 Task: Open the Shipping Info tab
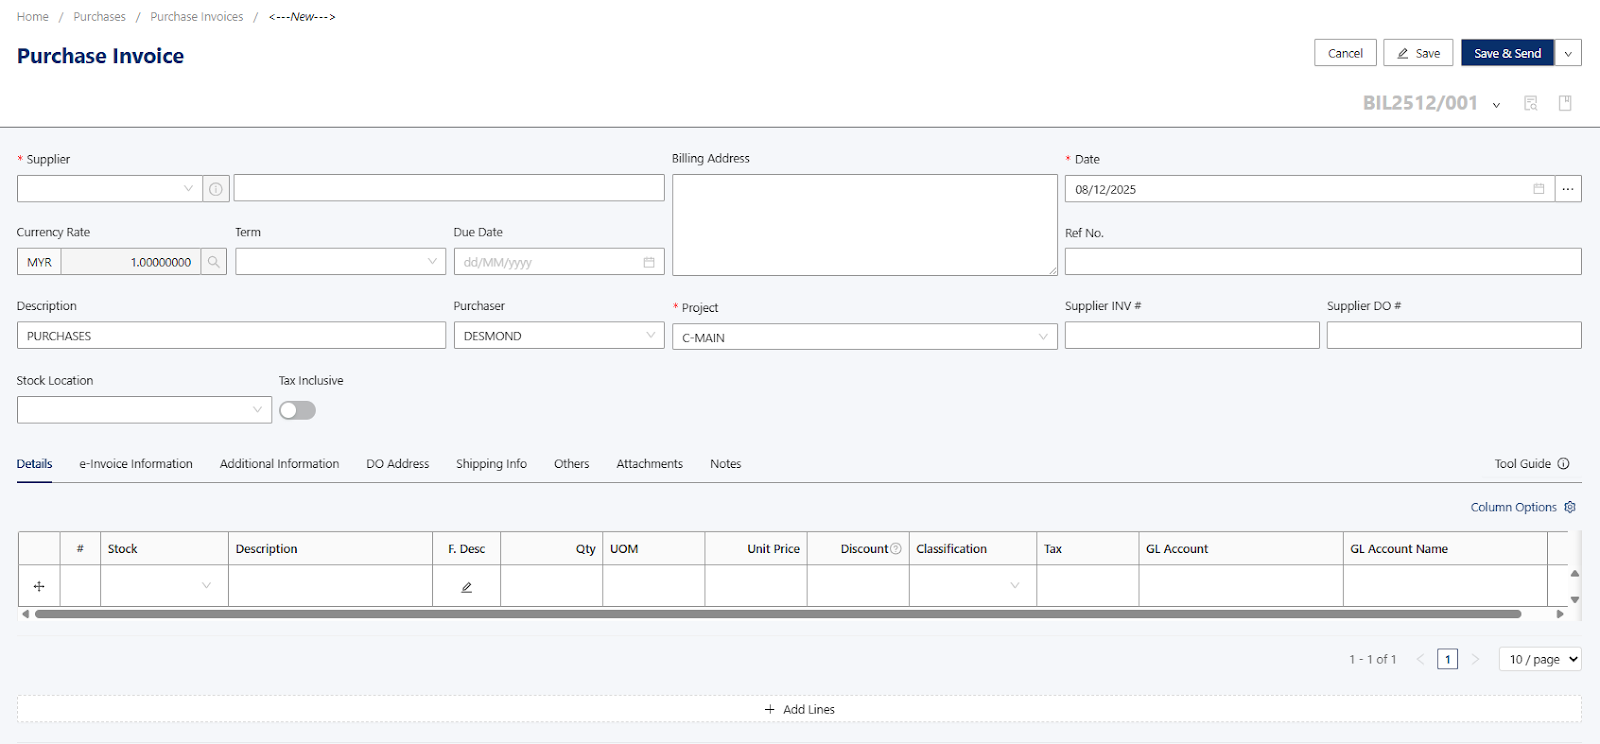(491, 464)
